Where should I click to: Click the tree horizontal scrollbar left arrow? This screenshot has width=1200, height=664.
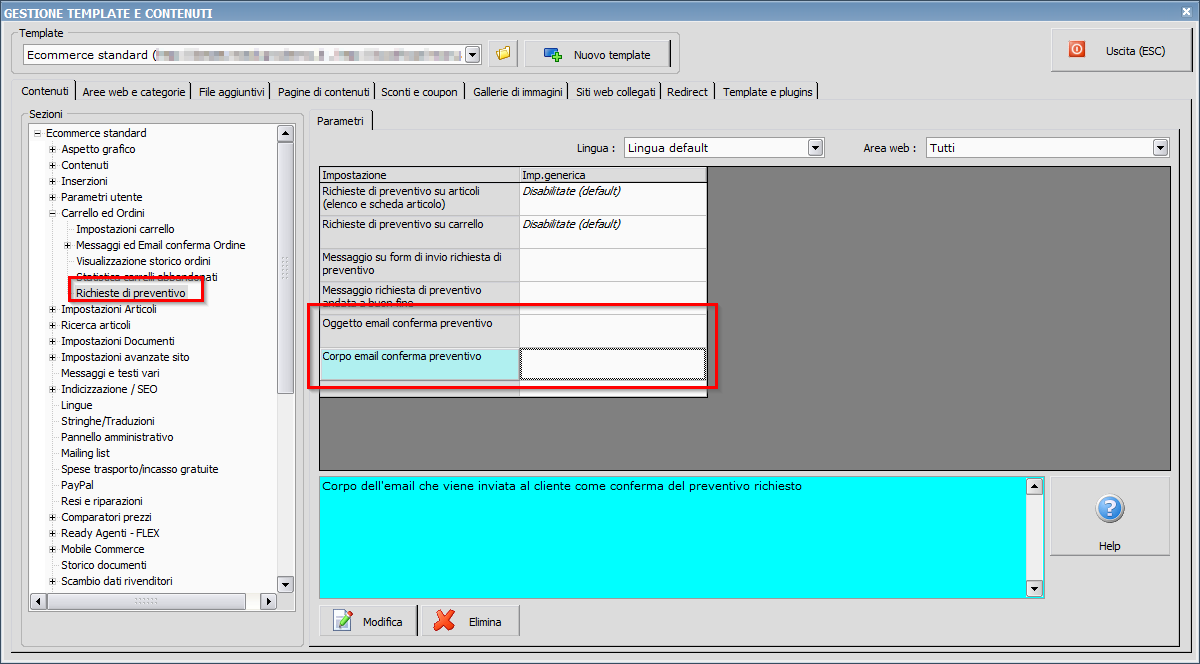39,601
